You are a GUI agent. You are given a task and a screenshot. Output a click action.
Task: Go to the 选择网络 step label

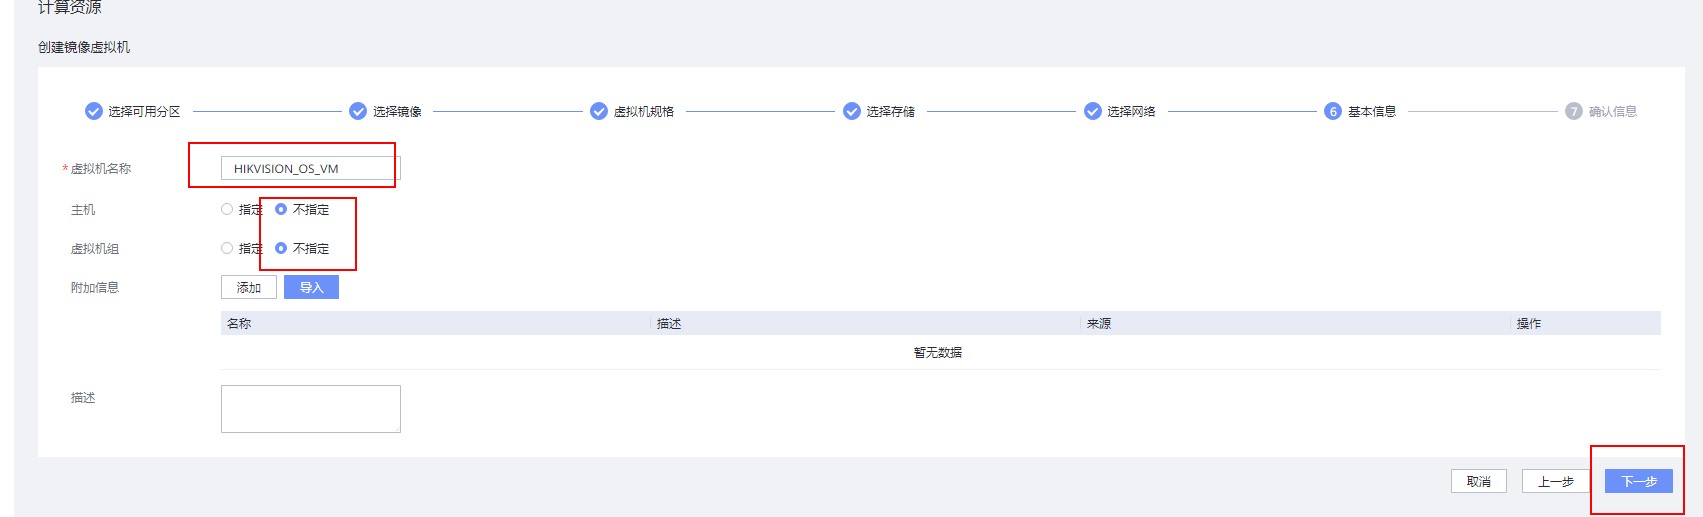click(1131, 111)
